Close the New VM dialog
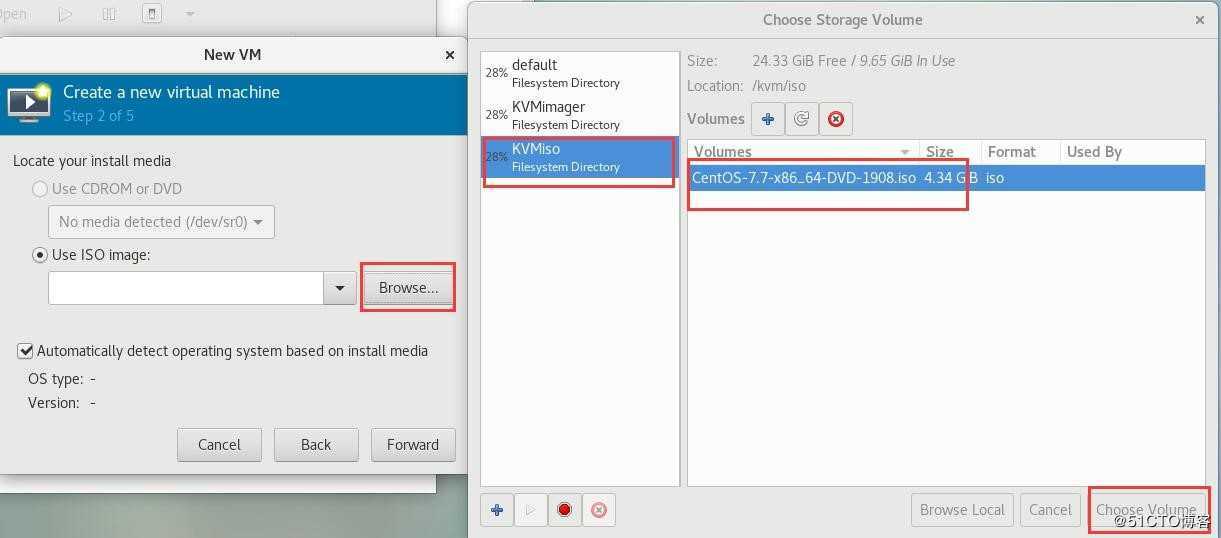The image size is (1221, 538). click(x=450, y=55)
